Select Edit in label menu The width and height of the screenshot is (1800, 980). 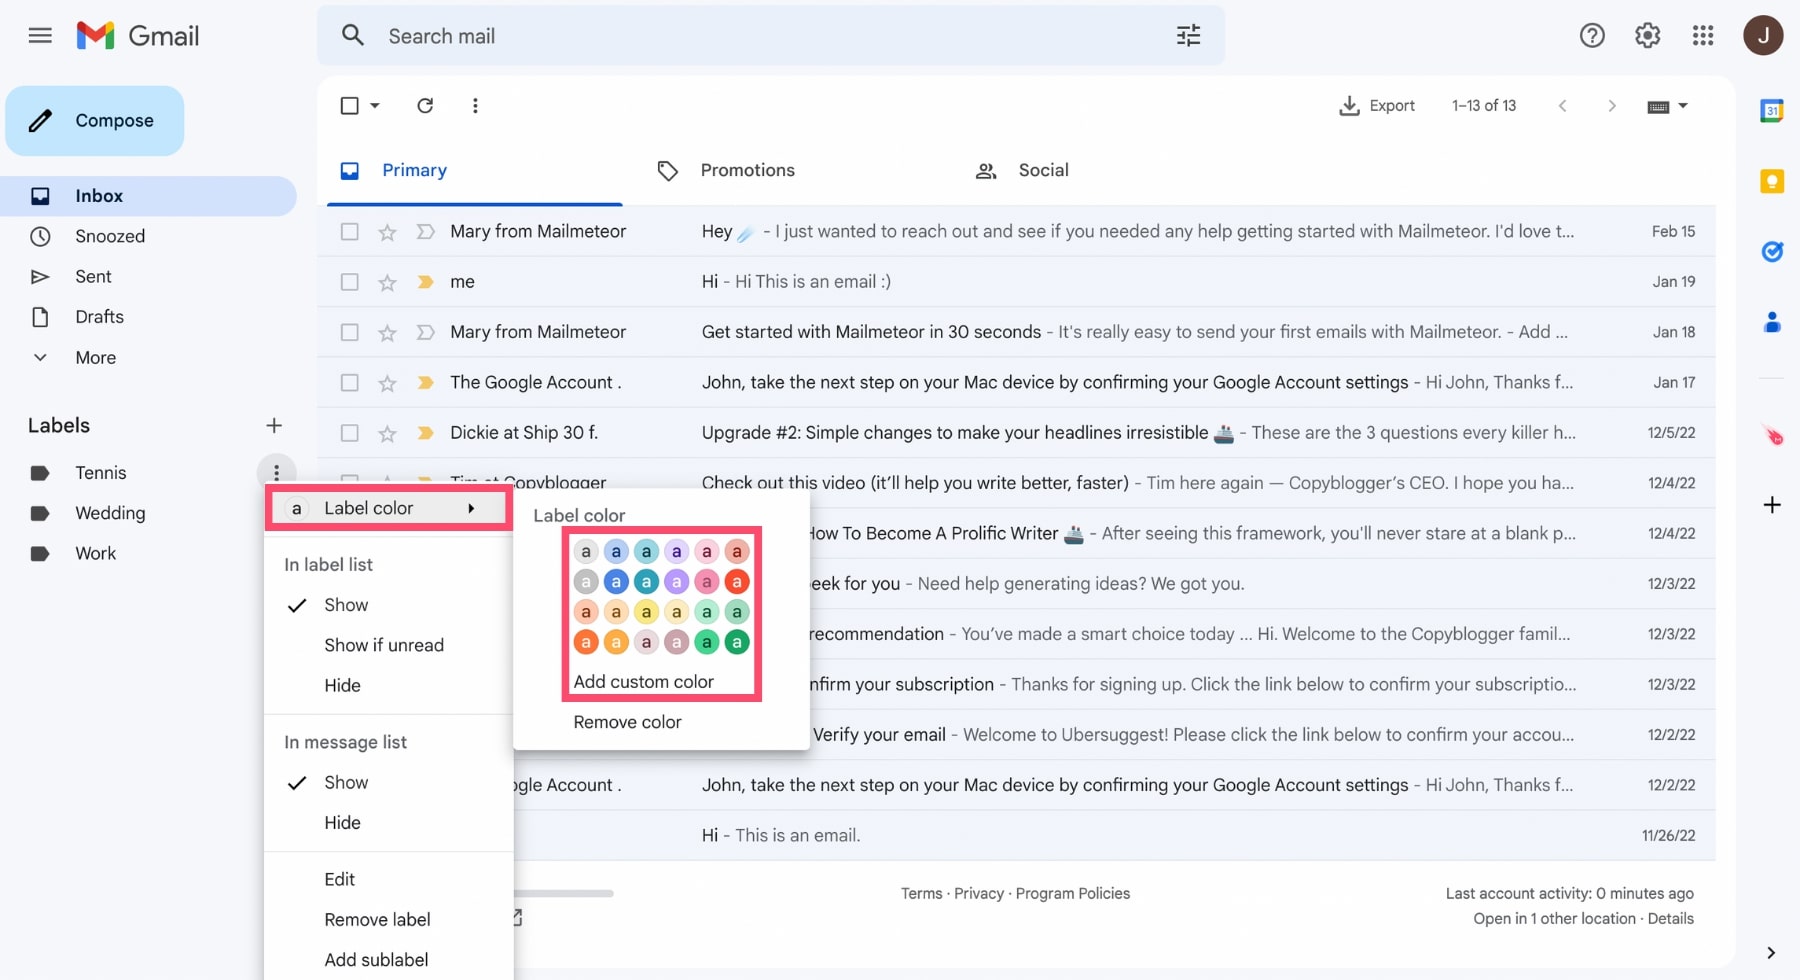(339, 880)
